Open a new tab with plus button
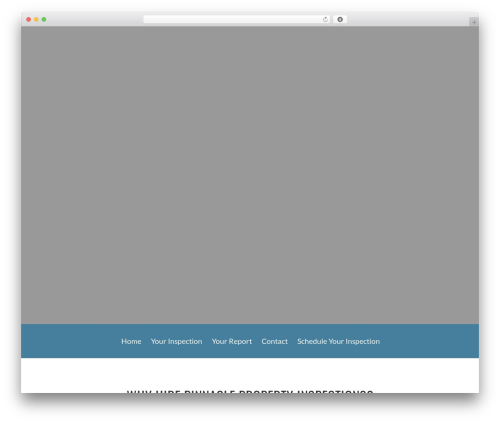 pyautogui.click(x=474, y=22)
